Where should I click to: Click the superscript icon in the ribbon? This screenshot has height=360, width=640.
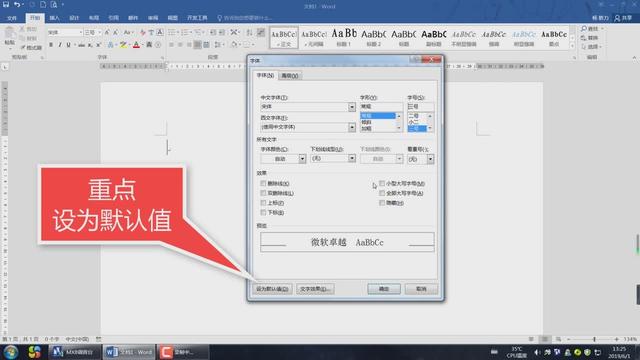coord(98,45)
